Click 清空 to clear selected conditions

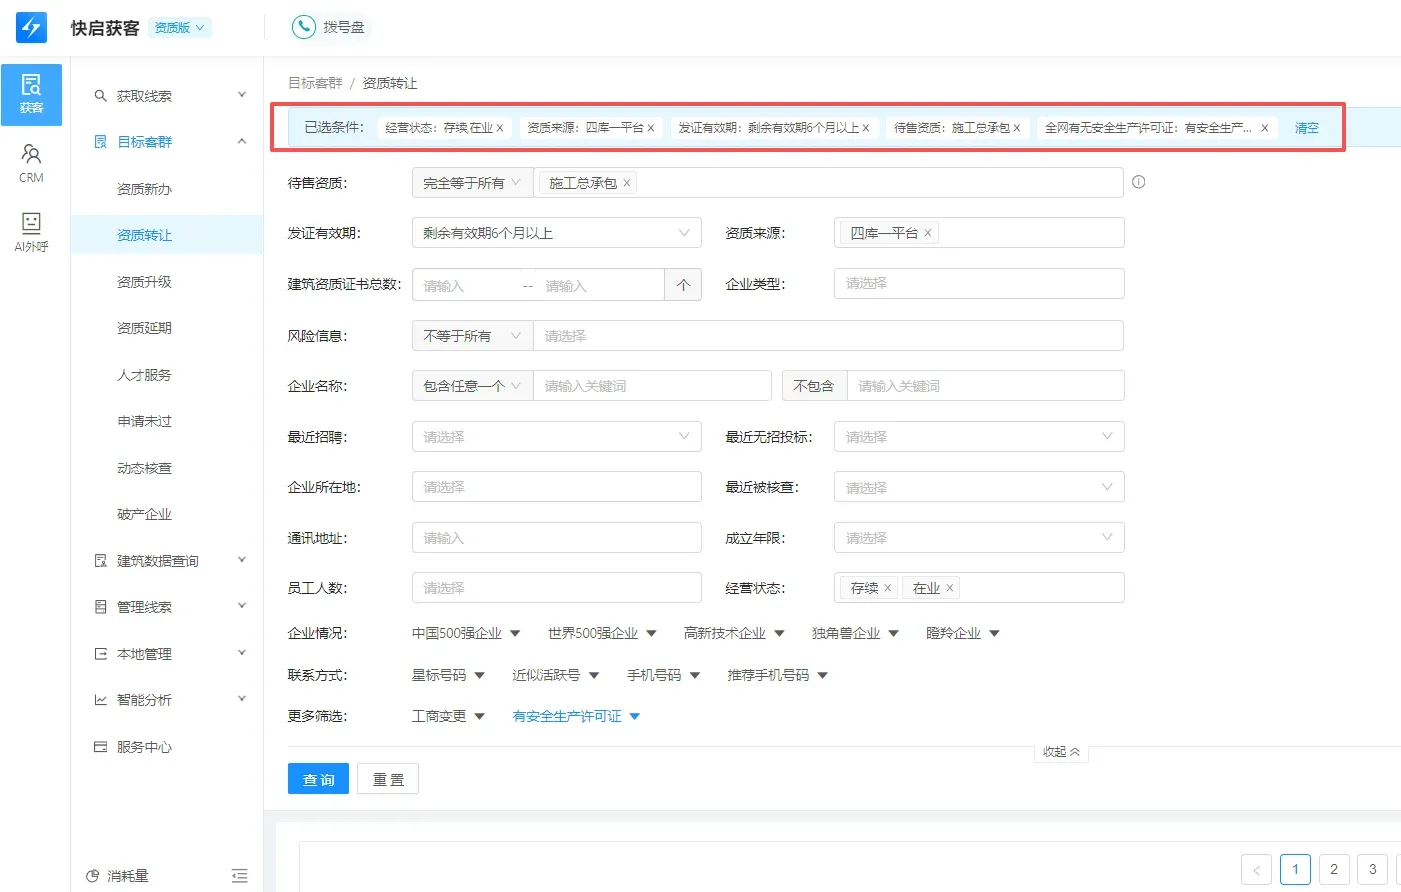[x=1307, y=128]
